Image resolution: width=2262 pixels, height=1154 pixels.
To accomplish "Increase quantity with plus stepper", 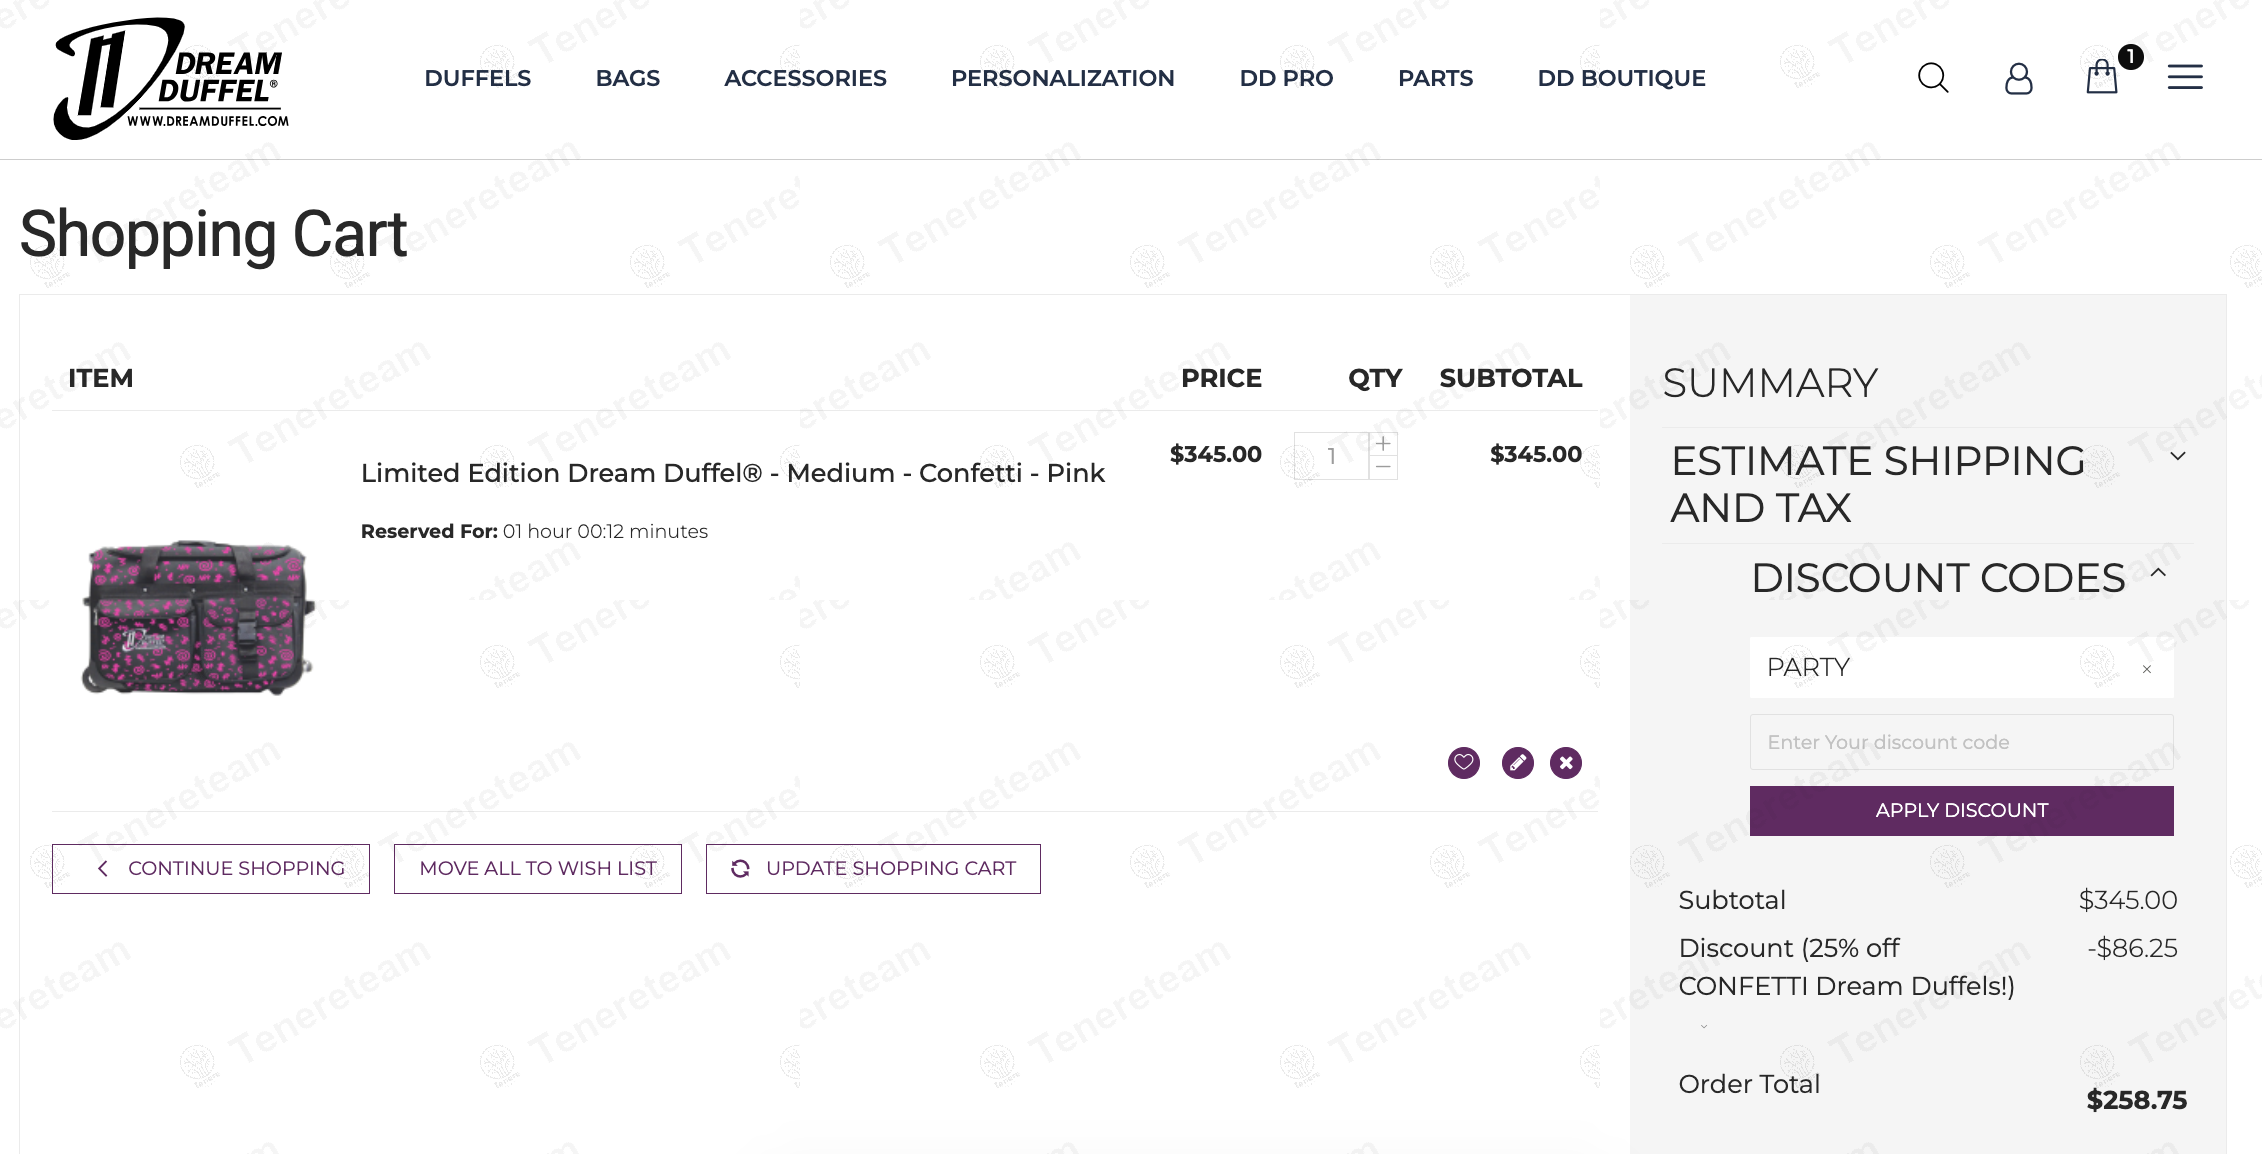I will coord(1383,443).
